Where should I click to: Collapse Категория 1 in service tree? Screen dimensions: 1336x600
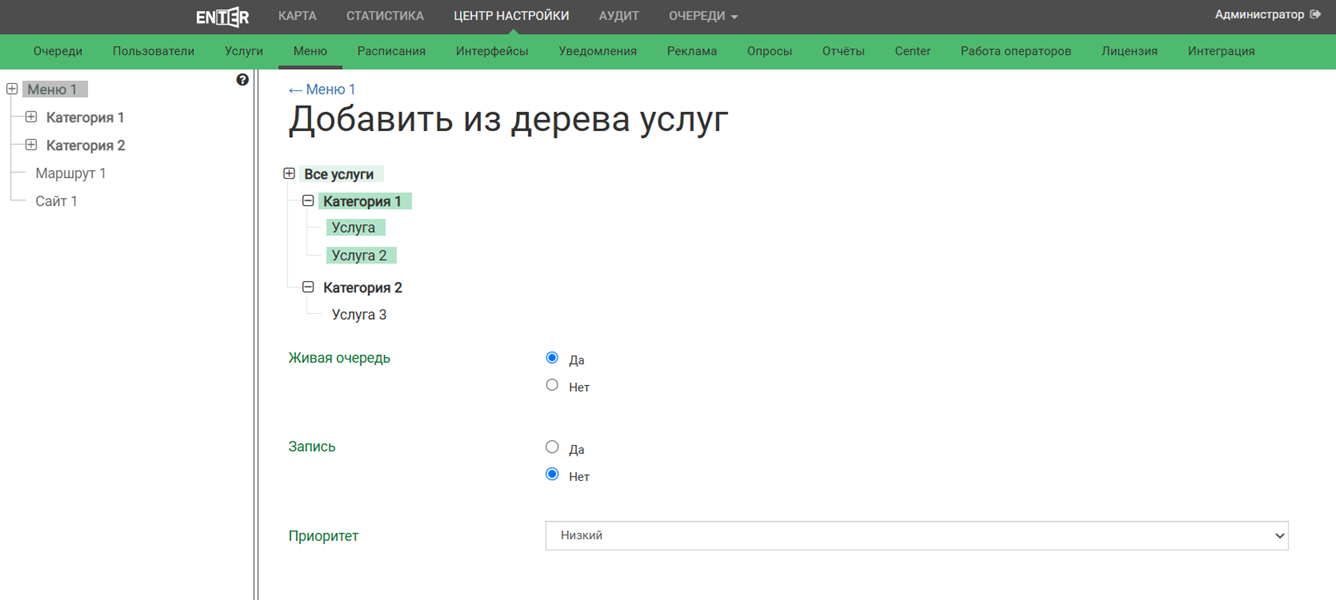tap(308, 201)
